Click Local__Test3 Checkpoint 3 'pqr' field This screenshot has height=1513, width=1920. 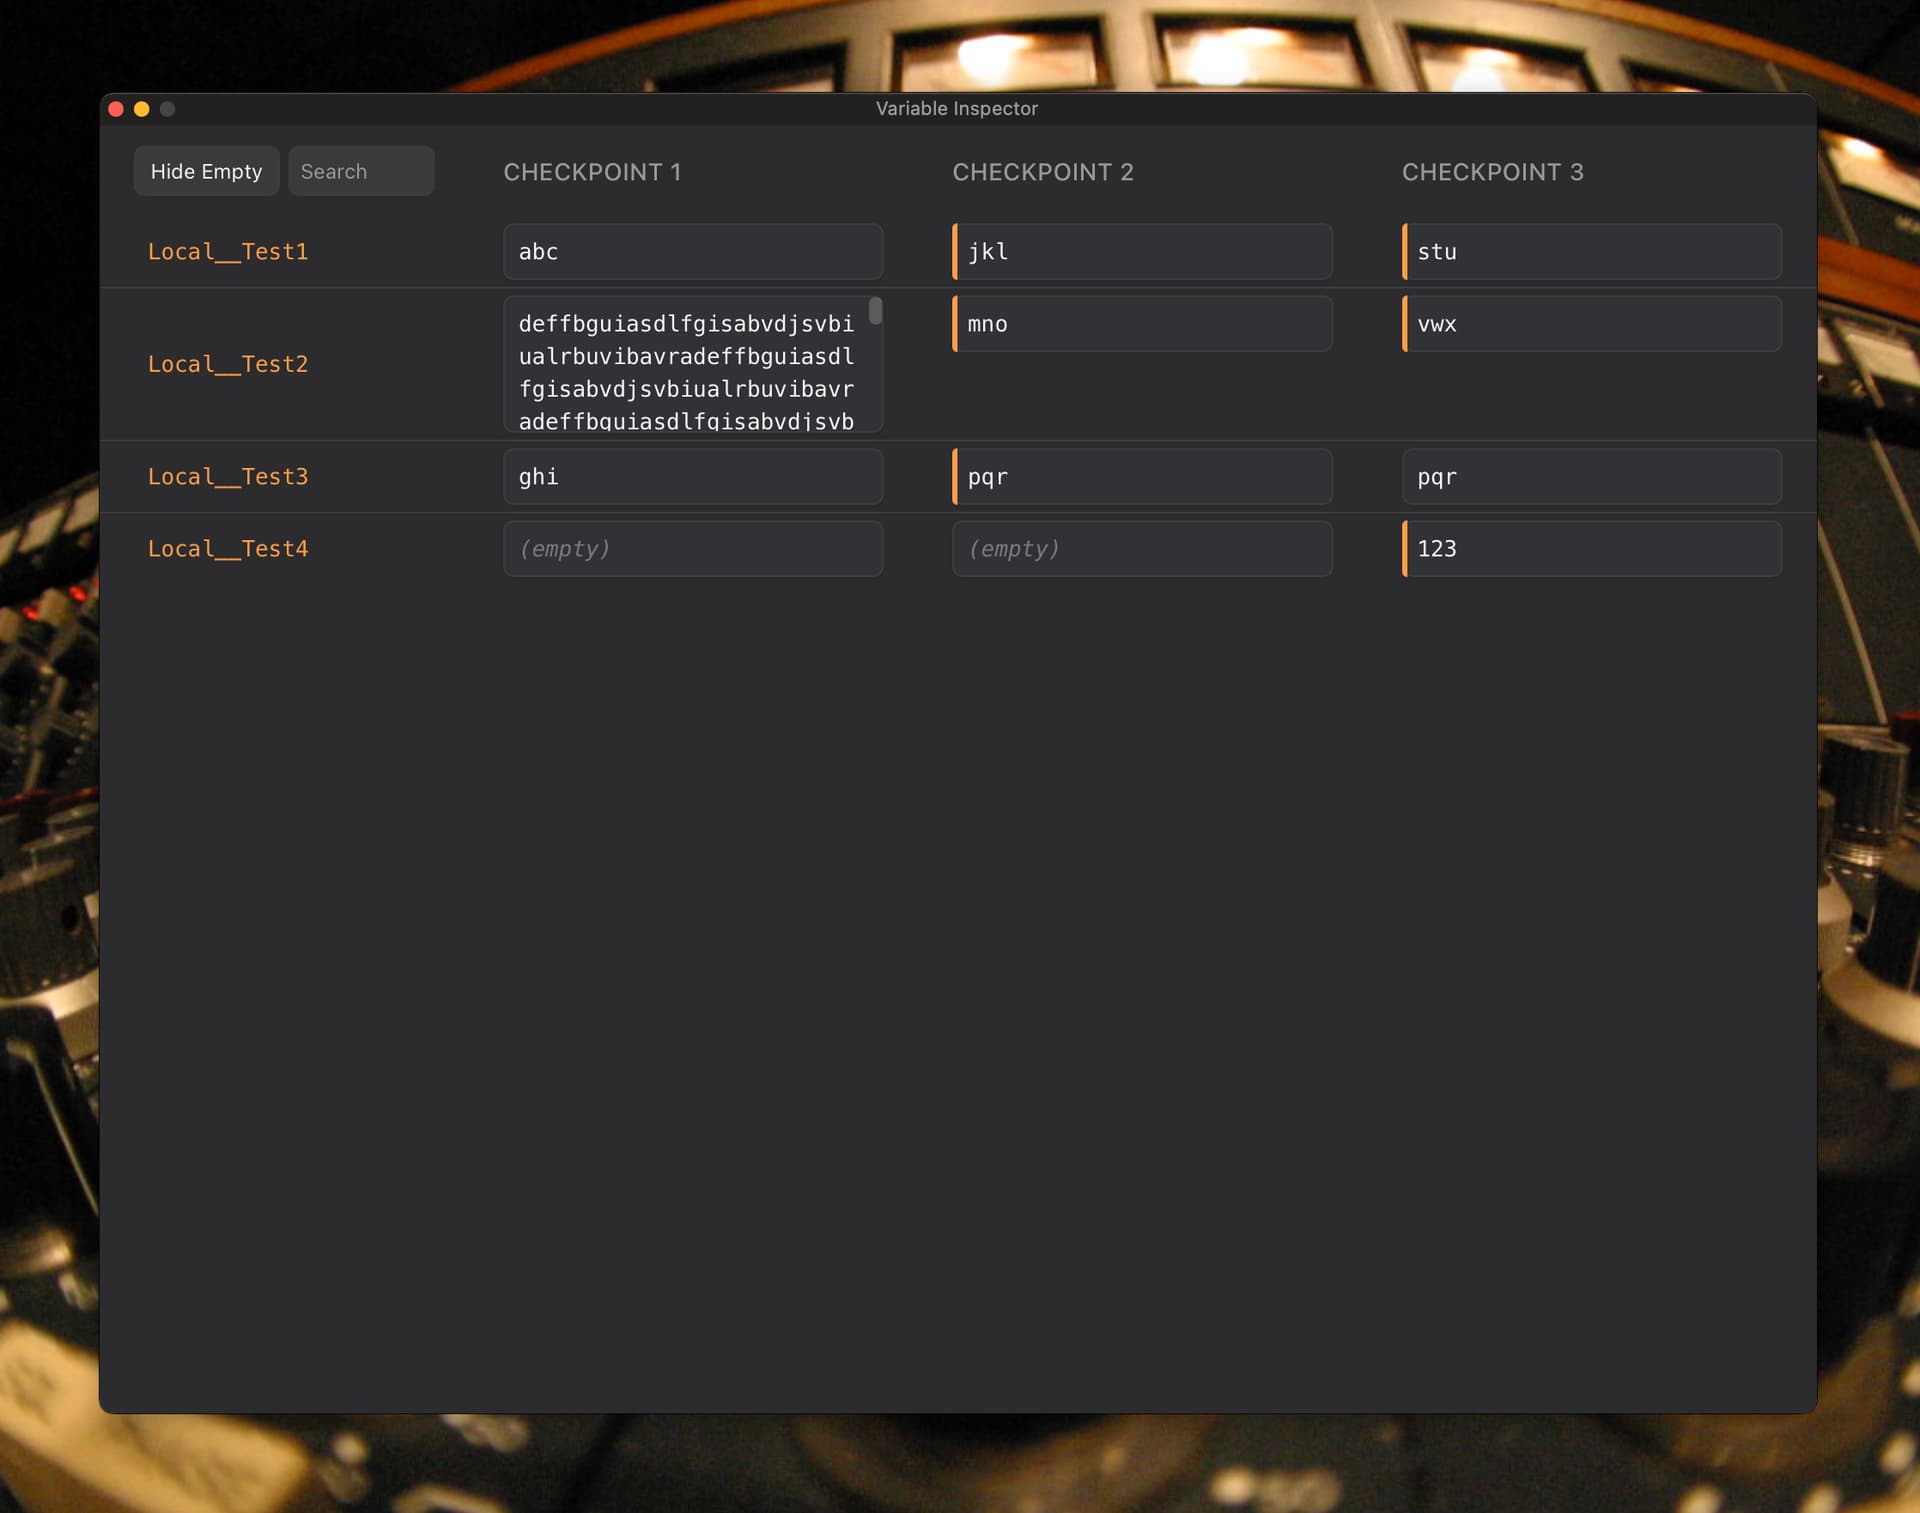tap(1591, 477)
